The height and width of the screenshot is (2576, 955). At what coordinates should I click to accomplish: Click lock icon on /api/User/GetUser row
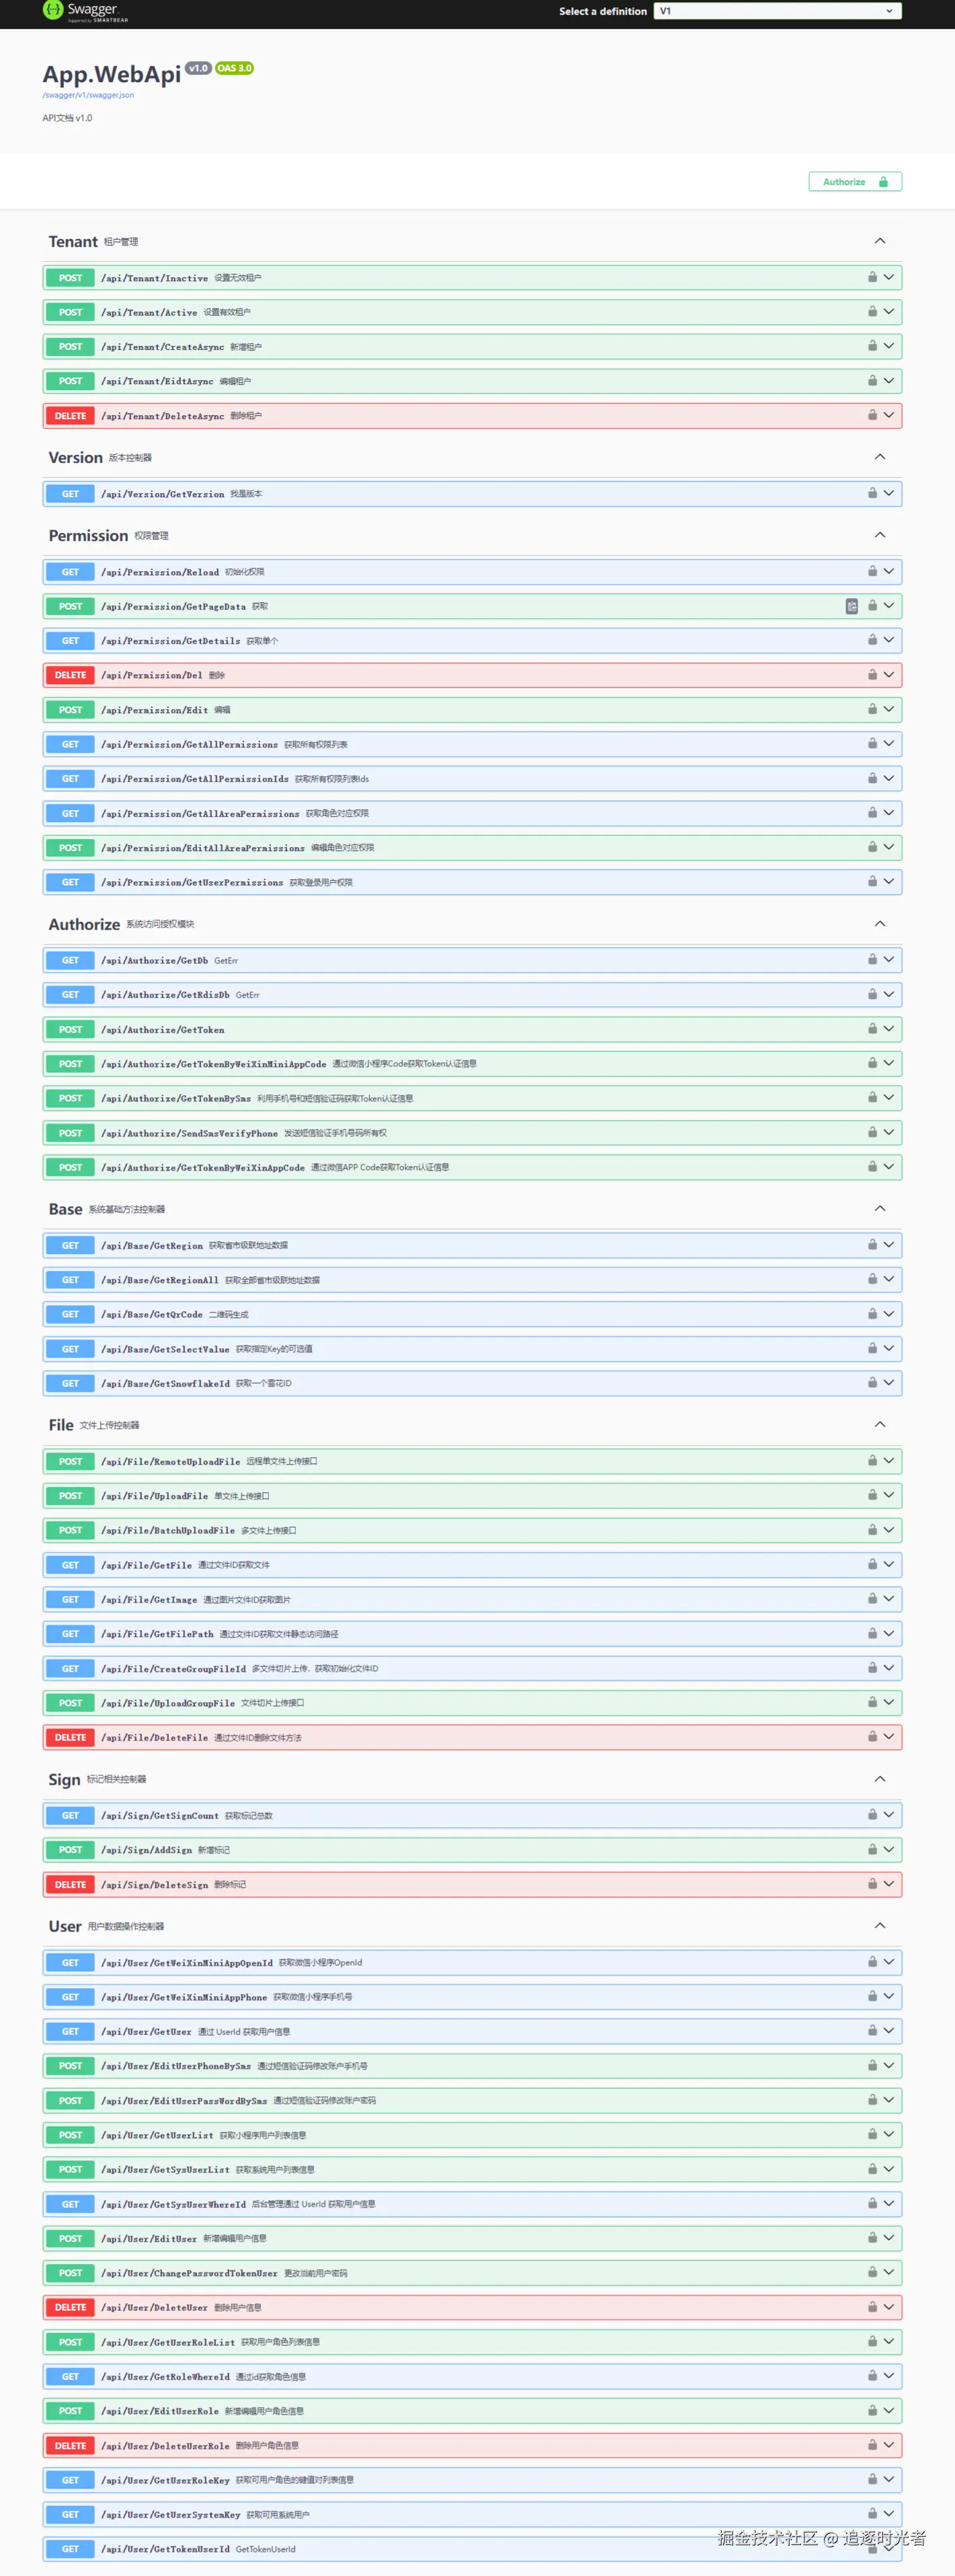click(x=872, y=2030)
